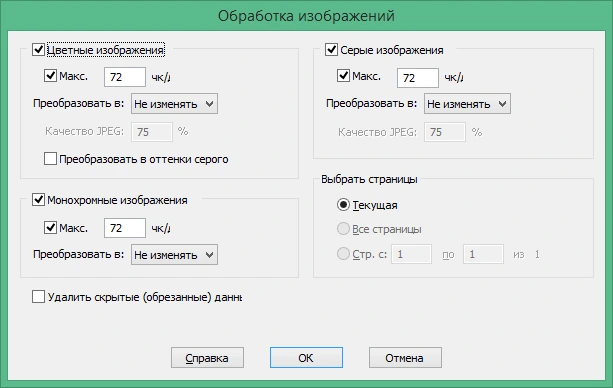This screenshot has height=388, width=613.
Task: Uncheck the Цветные изображения checkbox
Action: (x=38, y=50)
